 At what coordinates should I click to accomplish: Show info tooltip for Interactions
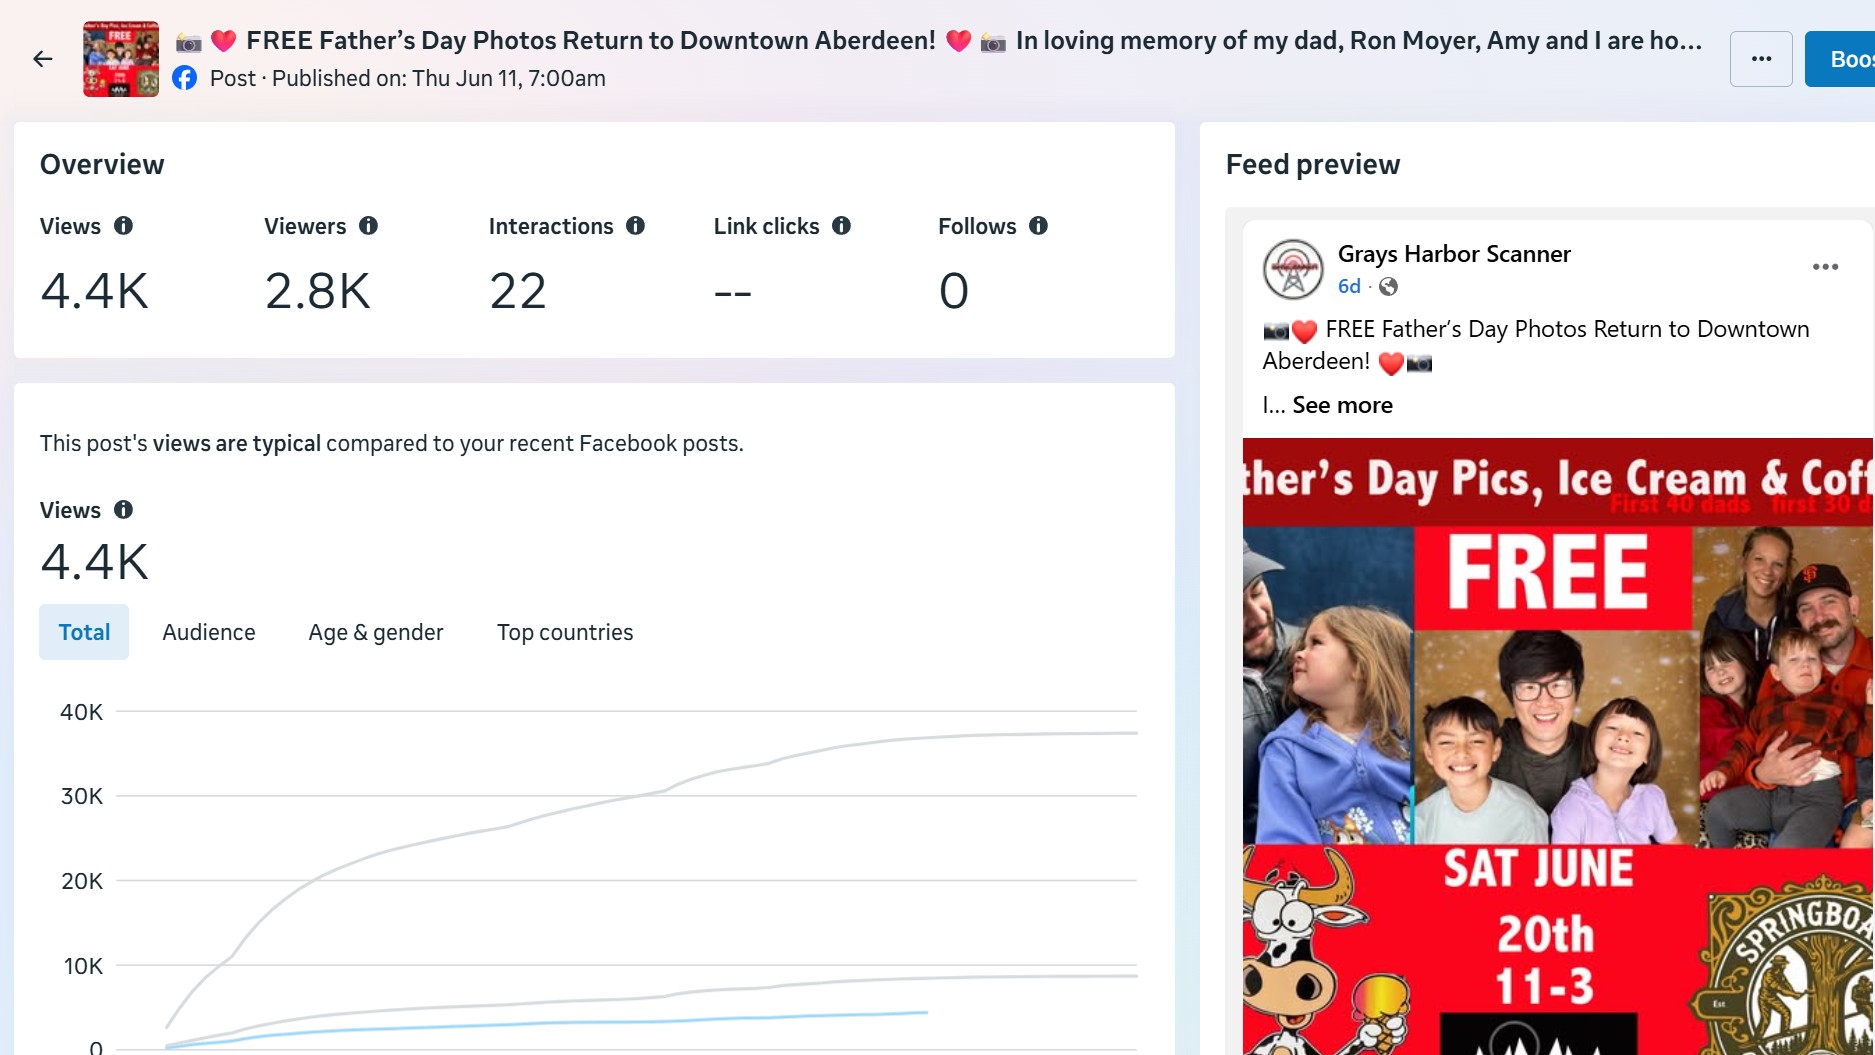point(636,226)
